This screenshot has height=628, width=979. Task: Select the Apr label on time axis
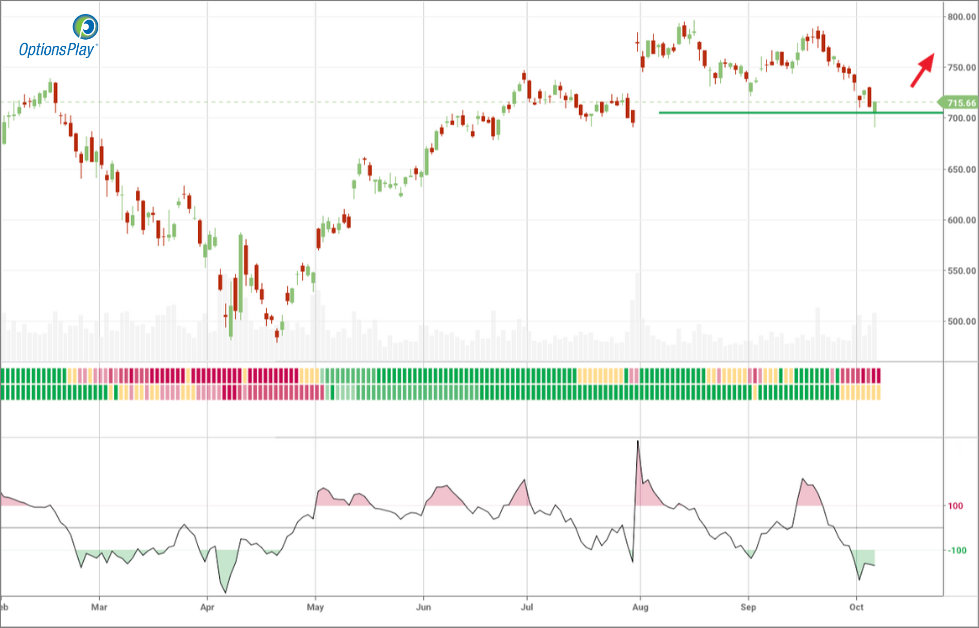pos(206,606)
